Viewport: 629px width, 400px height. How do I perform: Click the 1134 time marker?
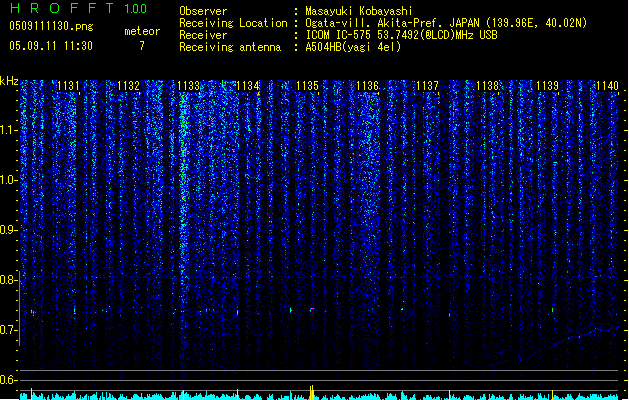(248, 86)
